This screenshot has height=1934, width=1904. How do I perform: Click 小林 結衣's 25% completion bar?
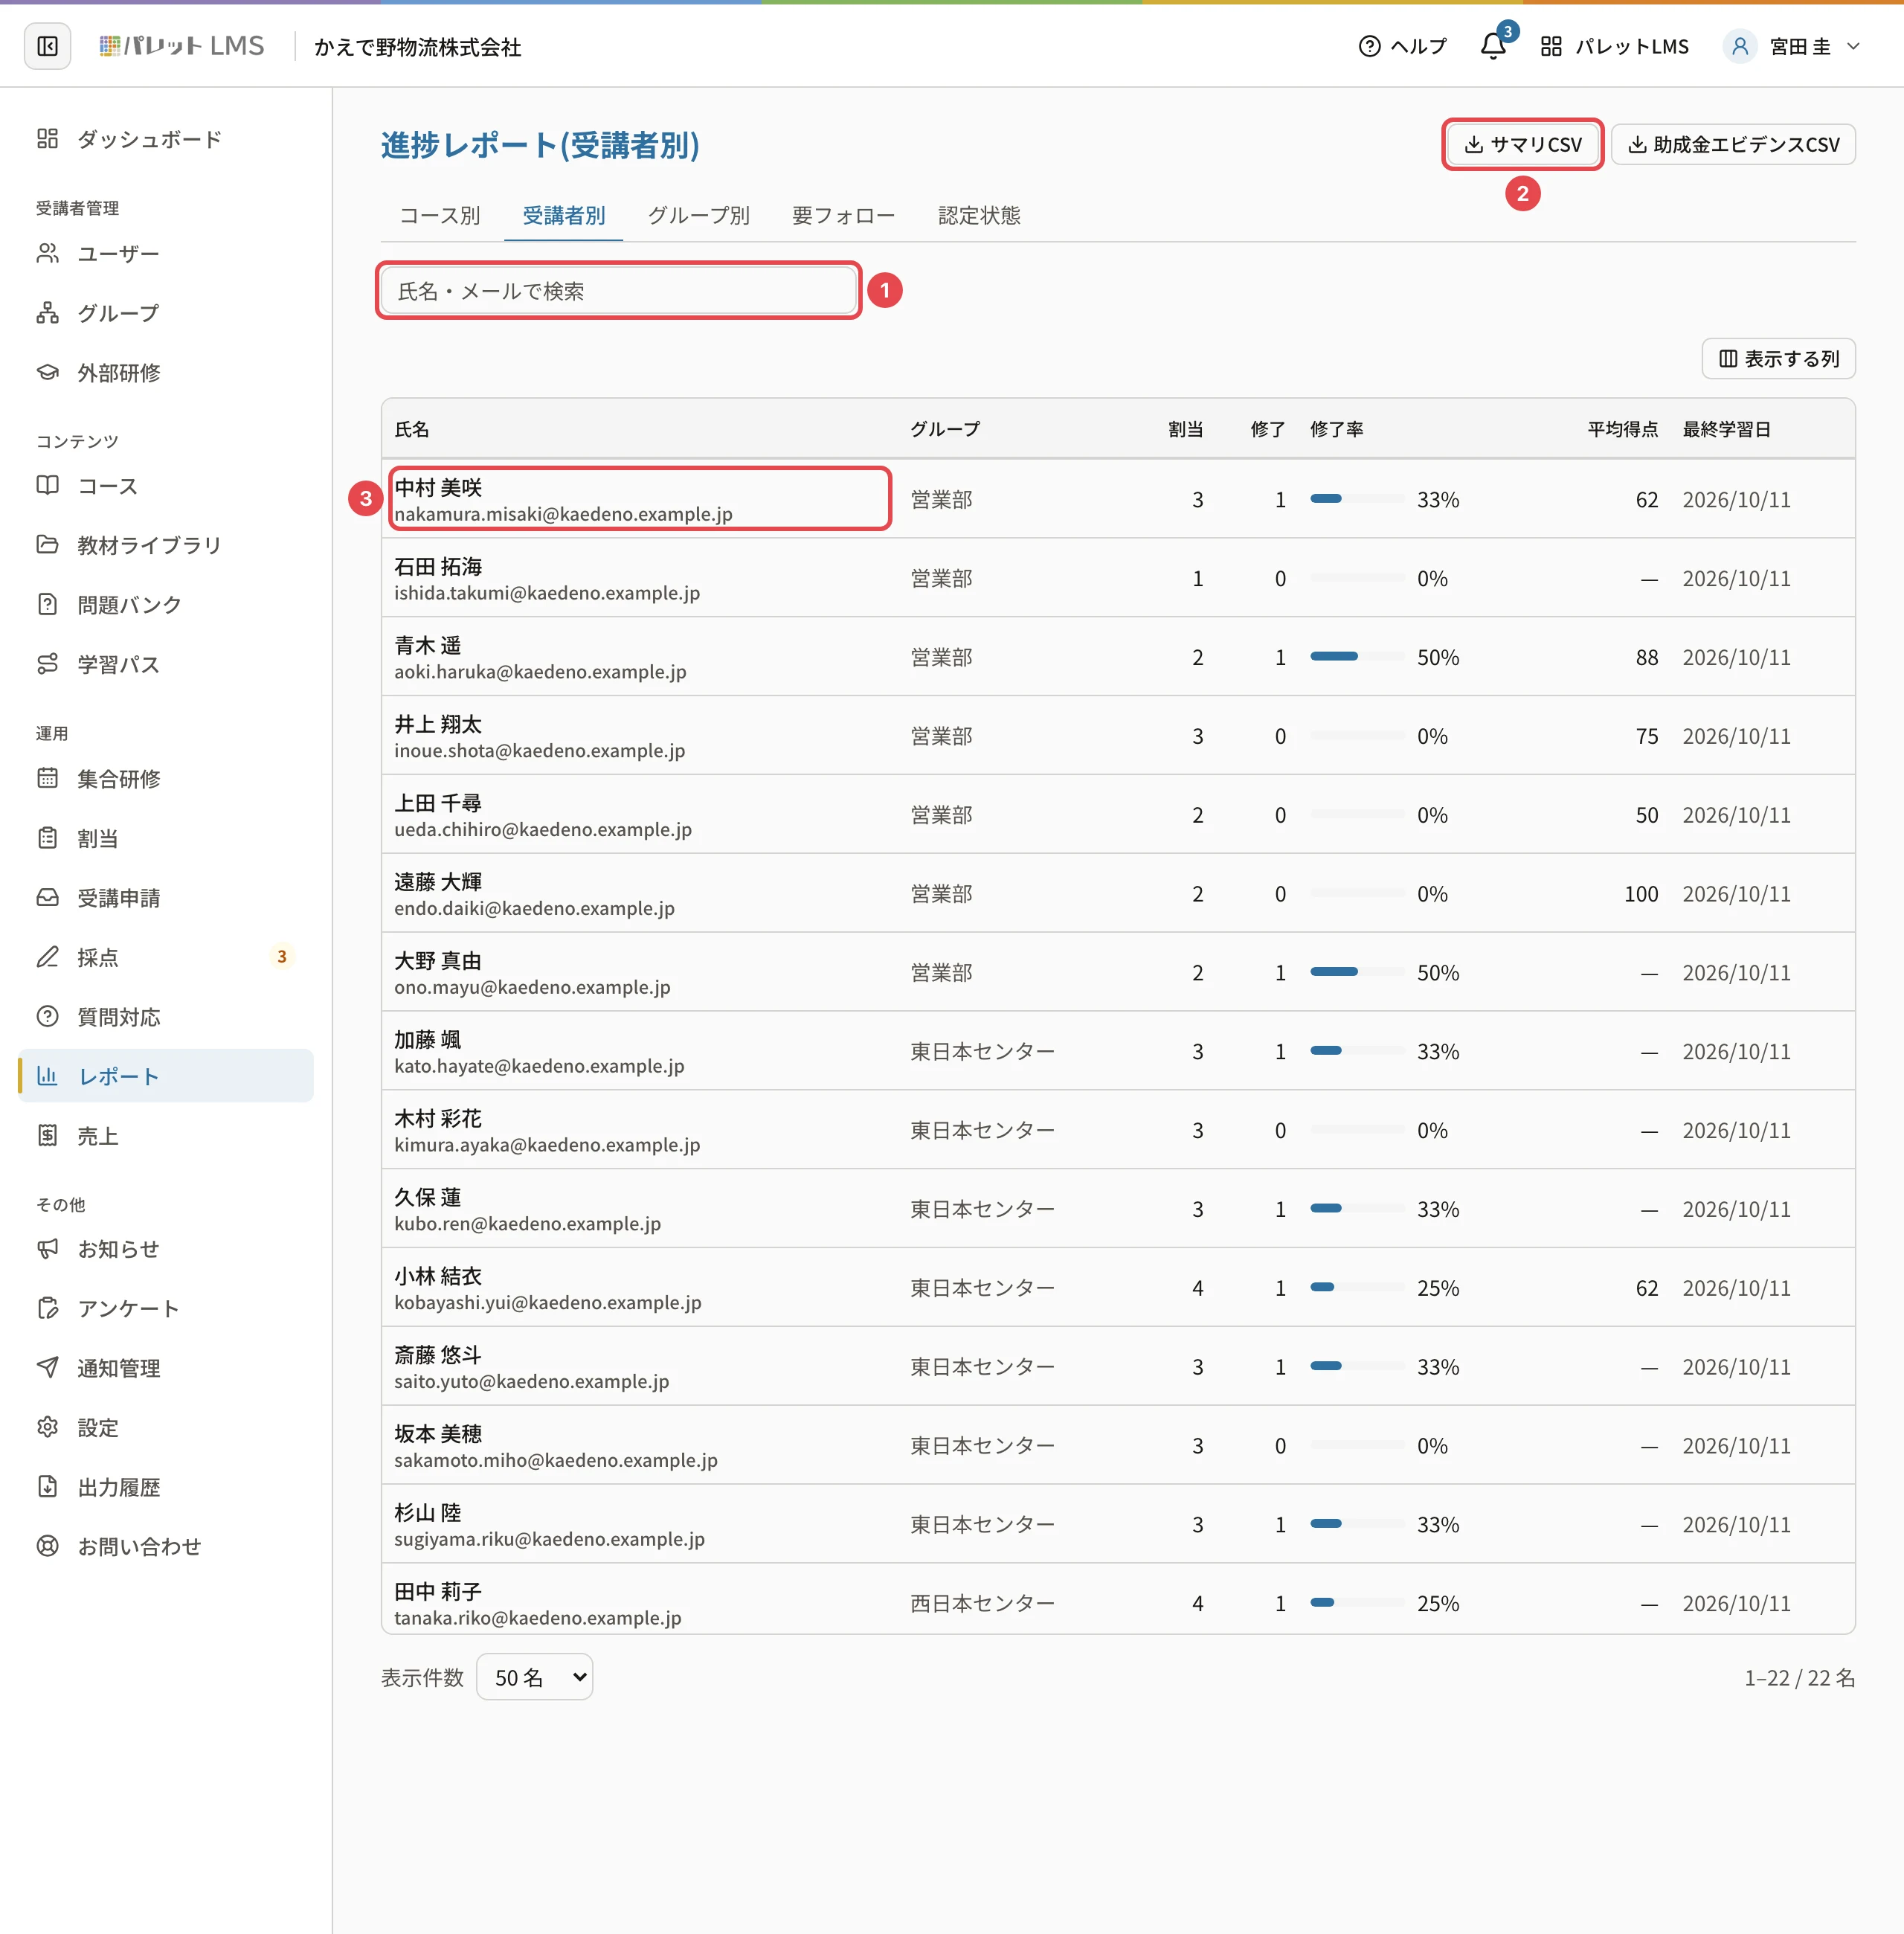pos(1357,1288)
